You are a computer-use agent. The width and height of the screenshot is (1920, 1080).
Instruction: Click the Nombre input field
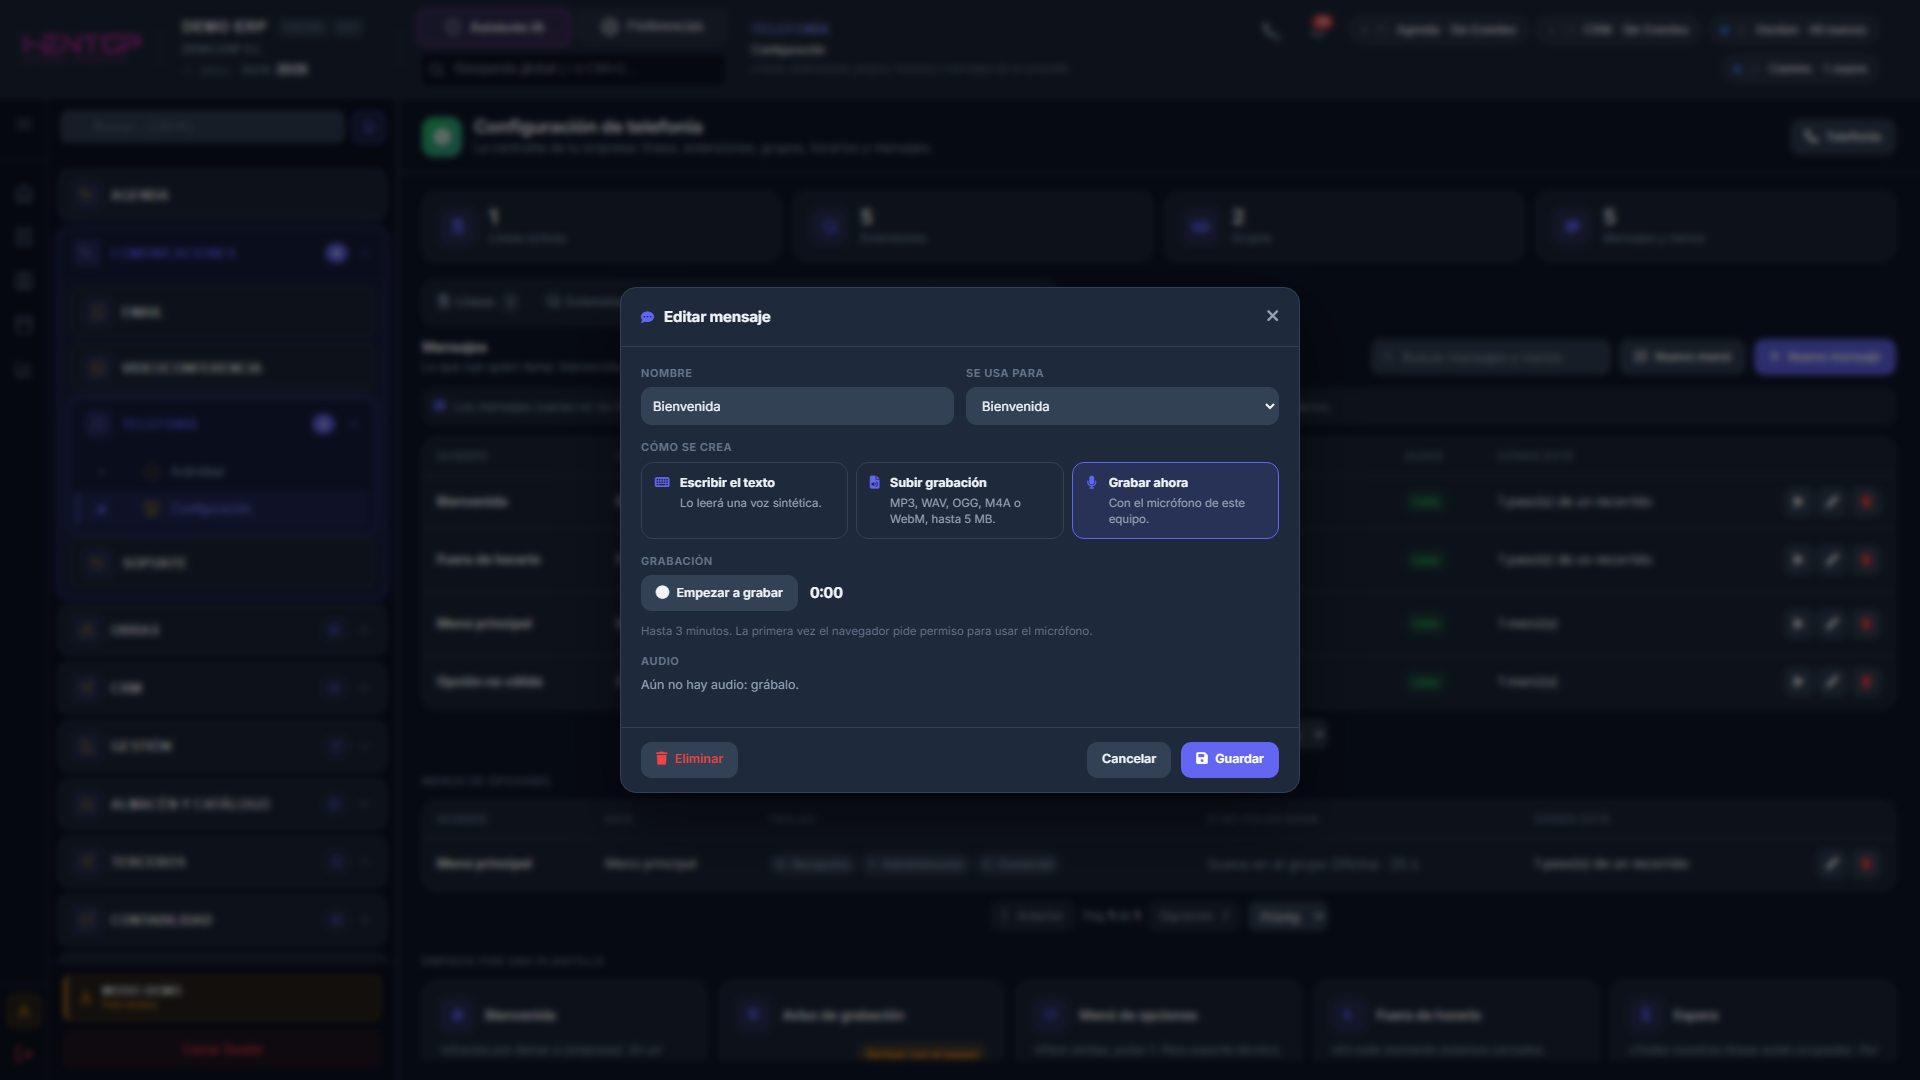(797, 406)
